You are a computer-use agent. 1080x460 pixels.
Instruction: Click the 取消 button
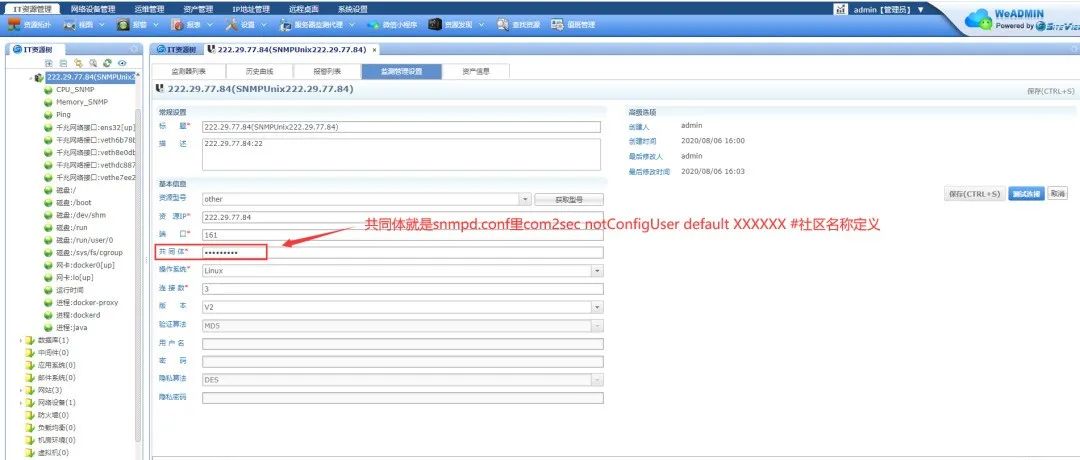(1057, 194)
